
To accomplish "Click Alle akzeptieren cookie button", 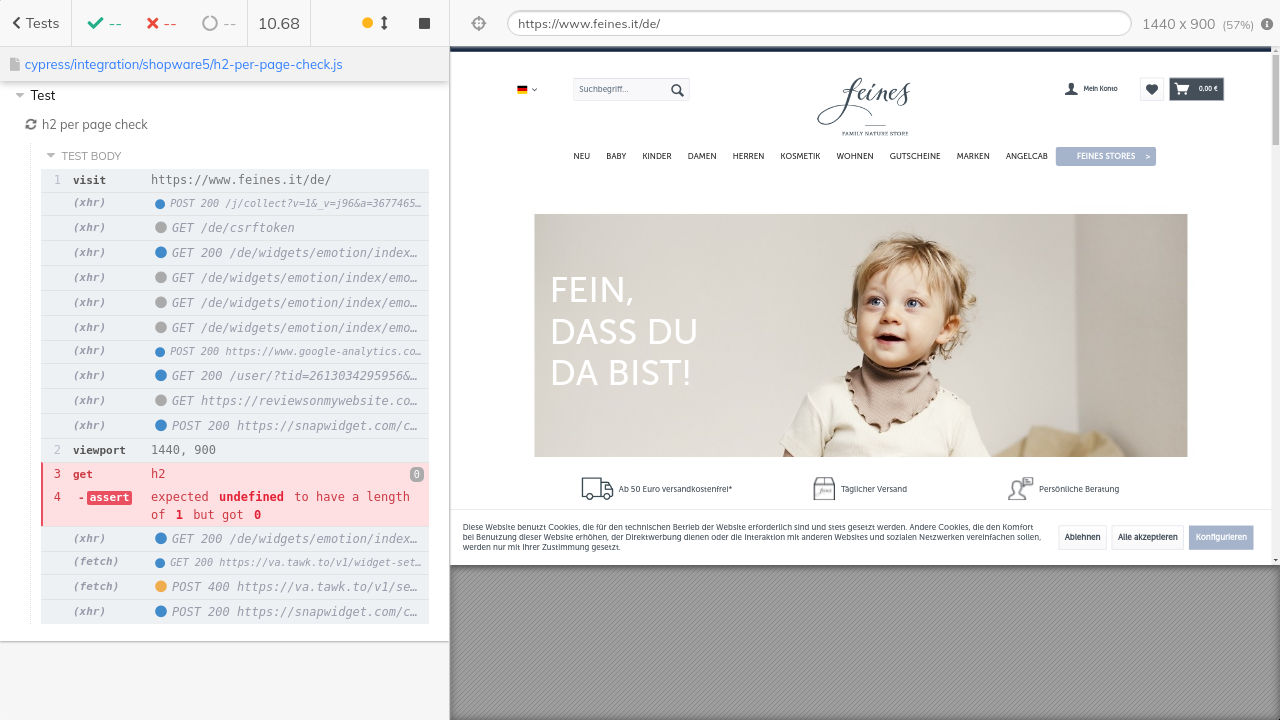I will pyautogui.click(x=1147, y=537).
